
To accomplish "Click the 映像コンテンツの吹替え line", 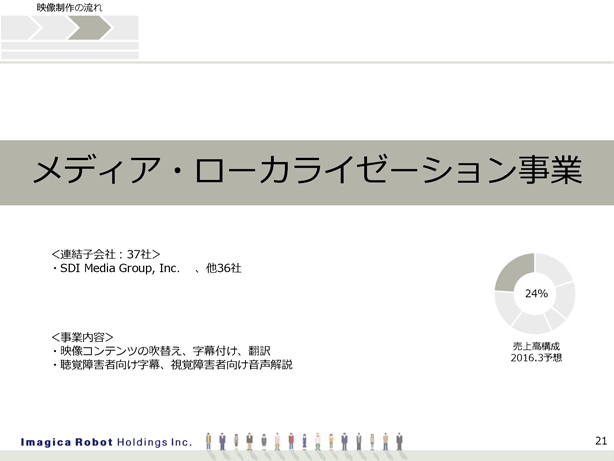I will (x=161, y=351).
